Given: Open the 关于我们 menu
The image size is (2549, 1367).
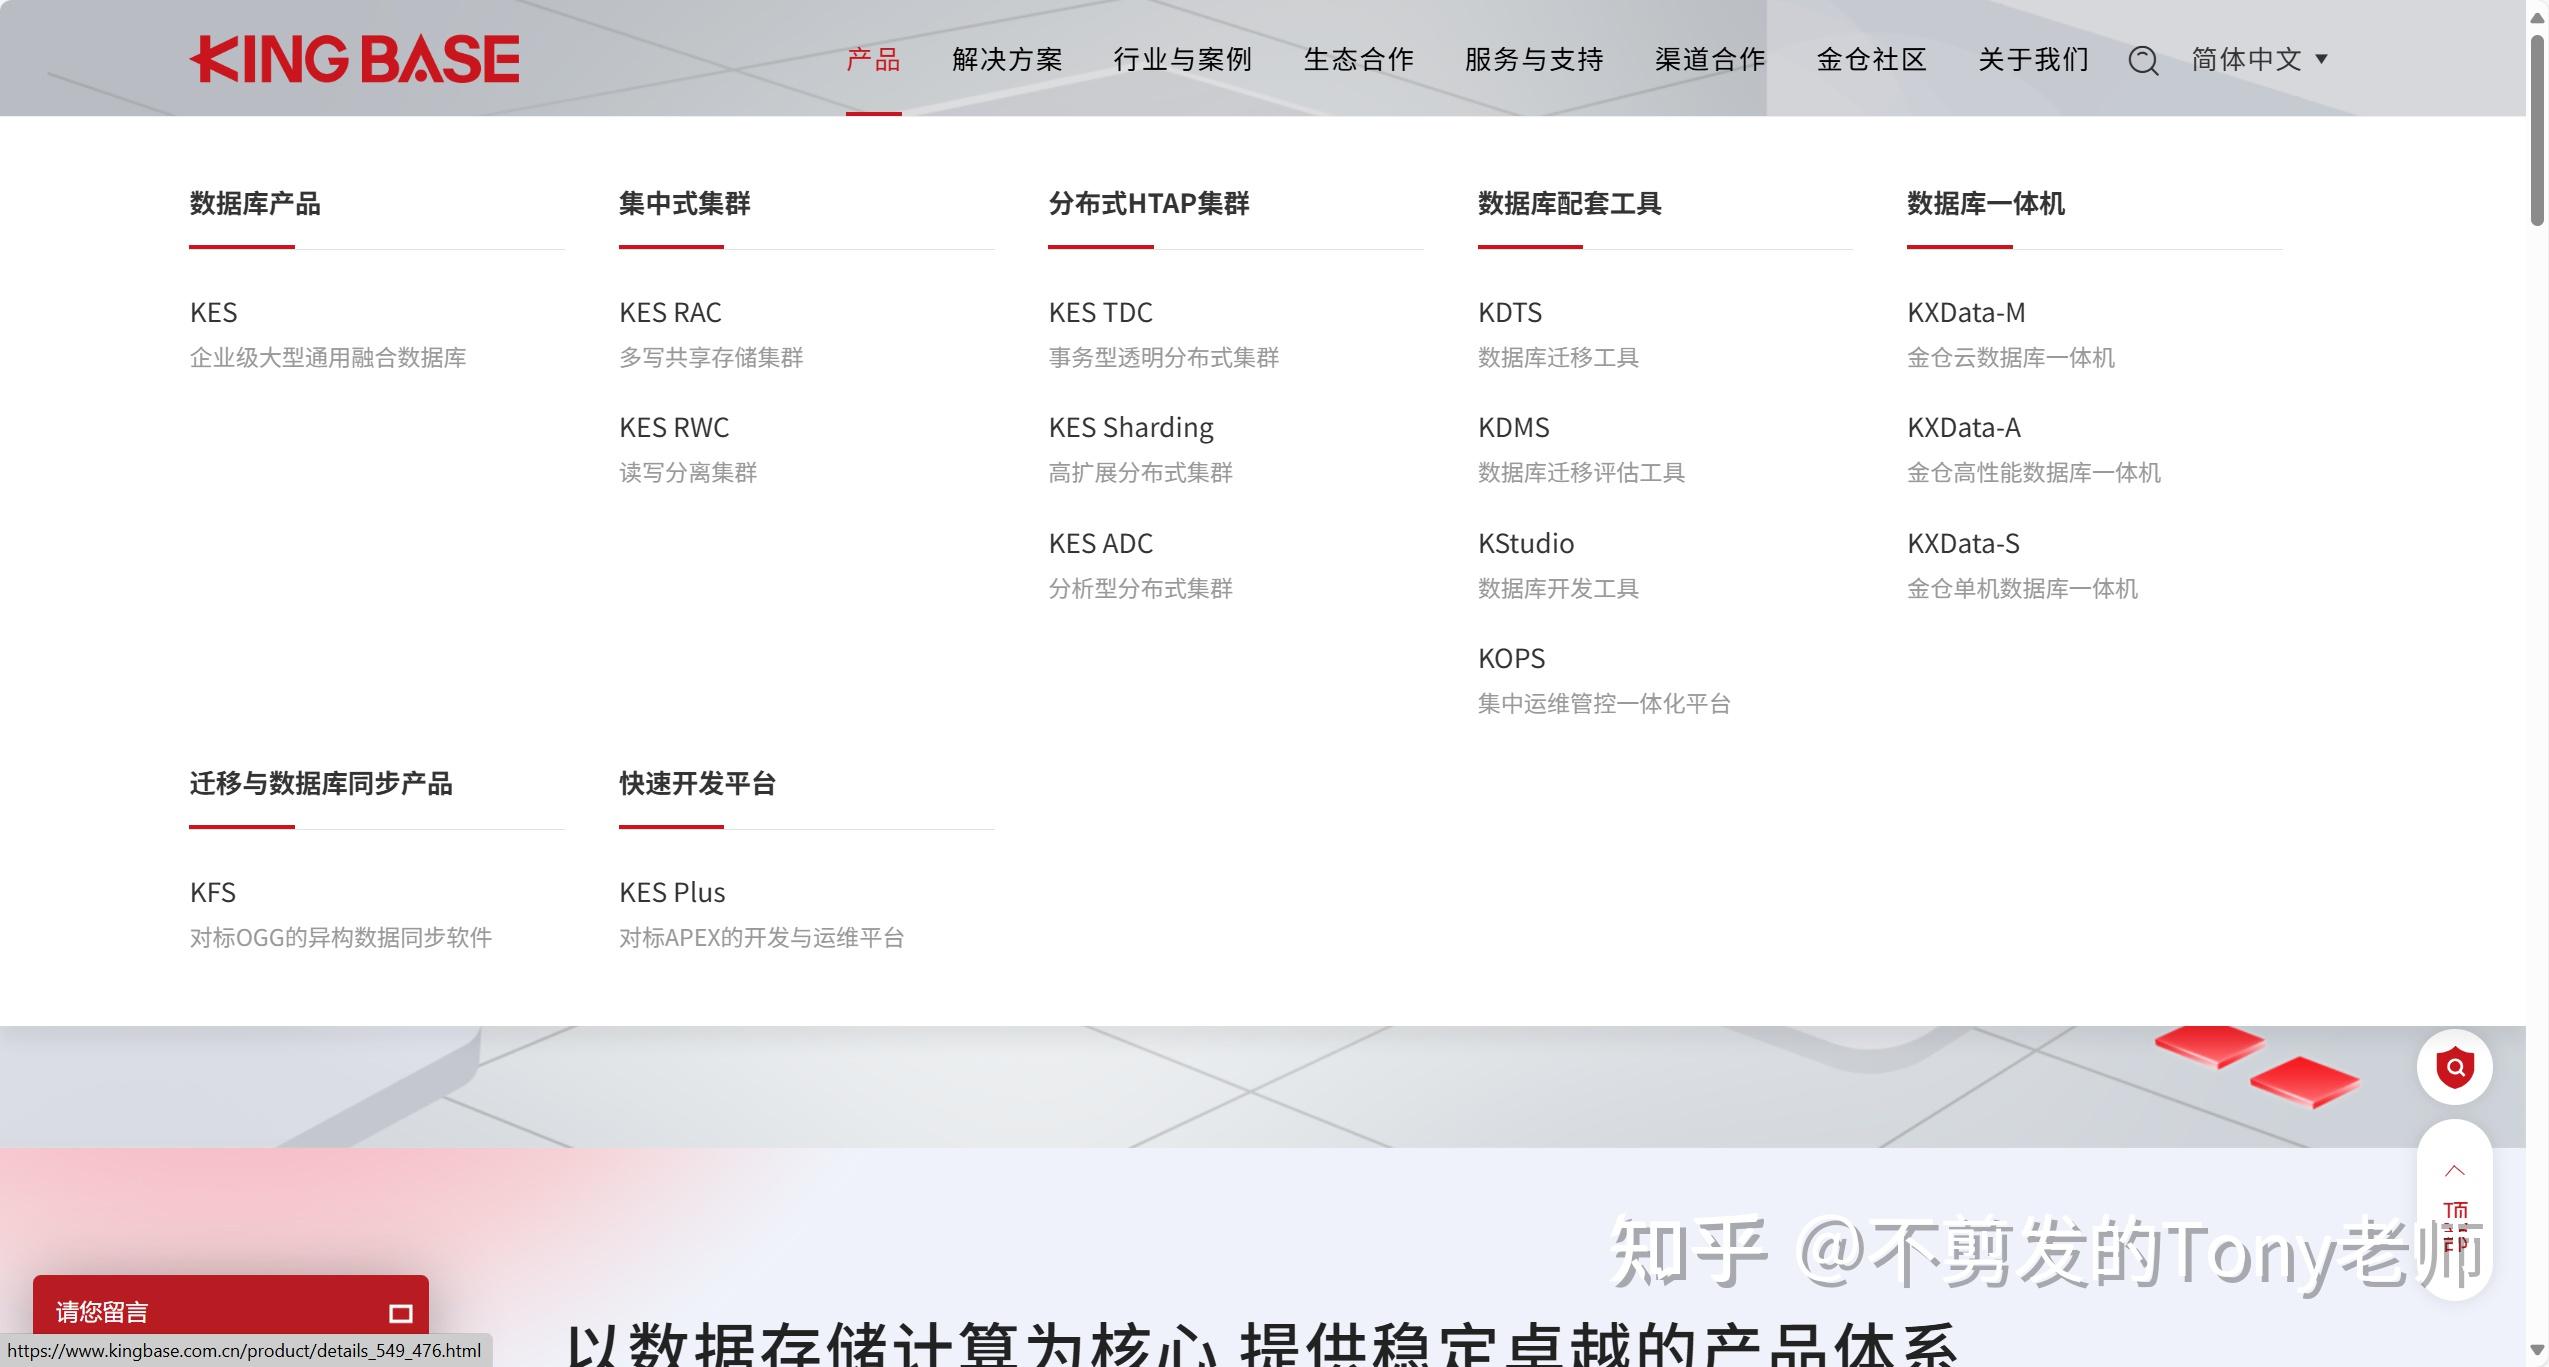Looking at the screenshot, I should [x=2032, y=60].
